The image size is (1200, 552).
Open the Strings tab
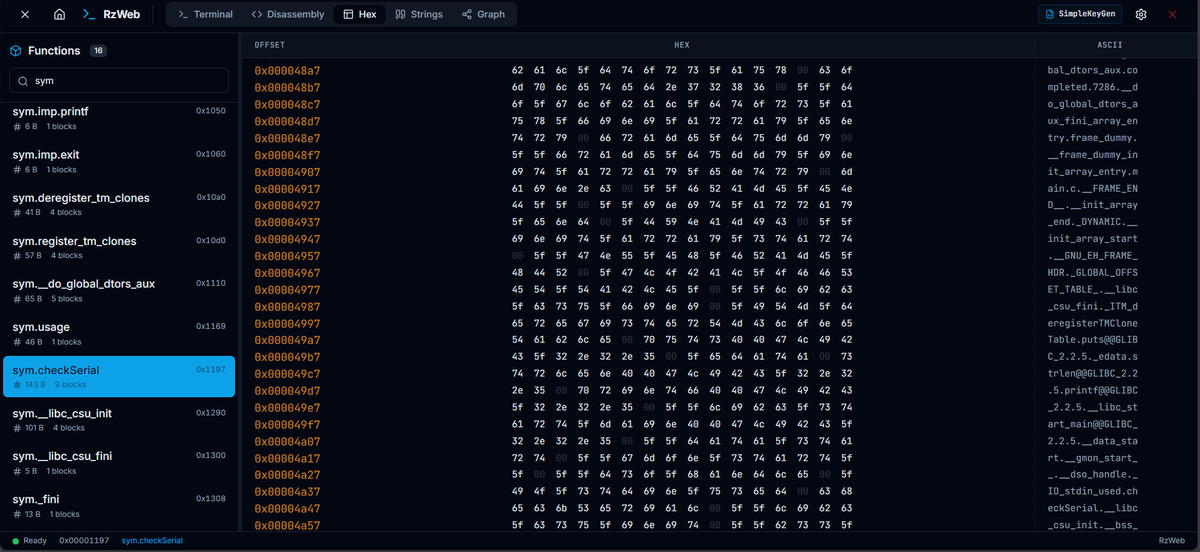tap(419, 15)
